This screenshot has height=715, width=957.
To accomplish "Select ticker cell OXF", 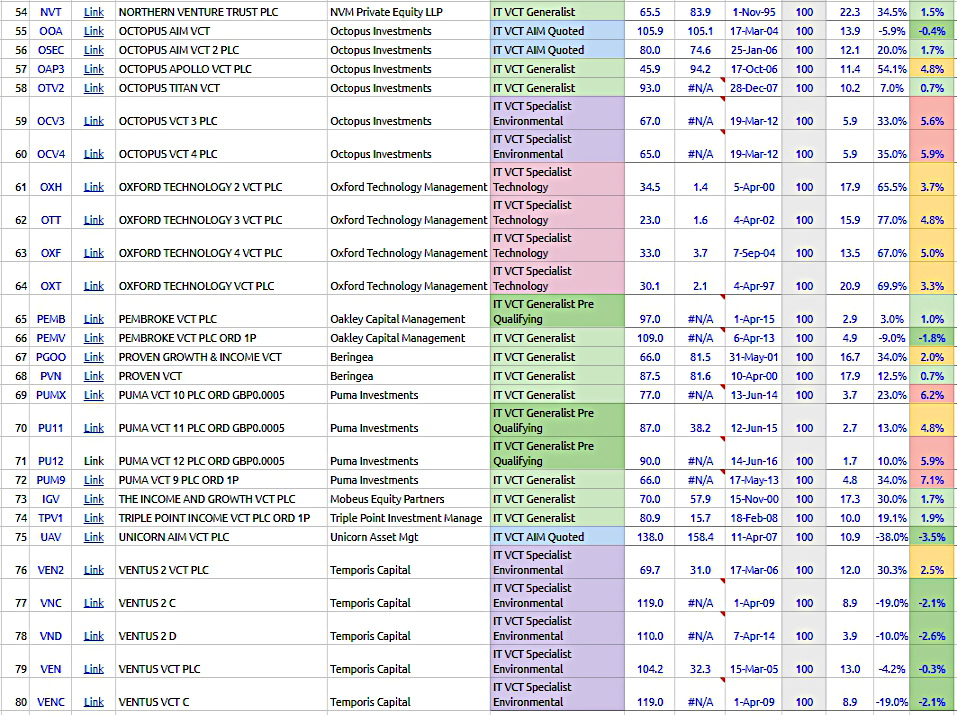I will pos(51,245).
